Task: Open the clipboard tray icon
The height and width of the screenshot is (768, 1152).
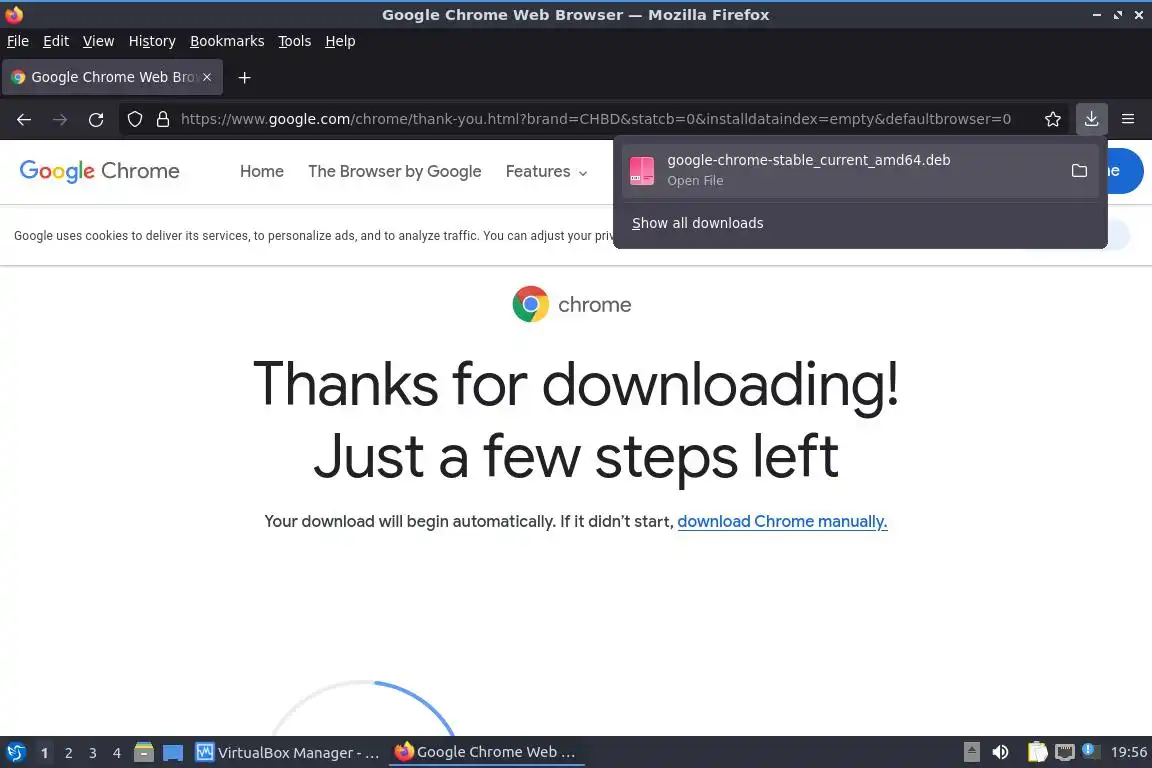Action: [1037, 752]
